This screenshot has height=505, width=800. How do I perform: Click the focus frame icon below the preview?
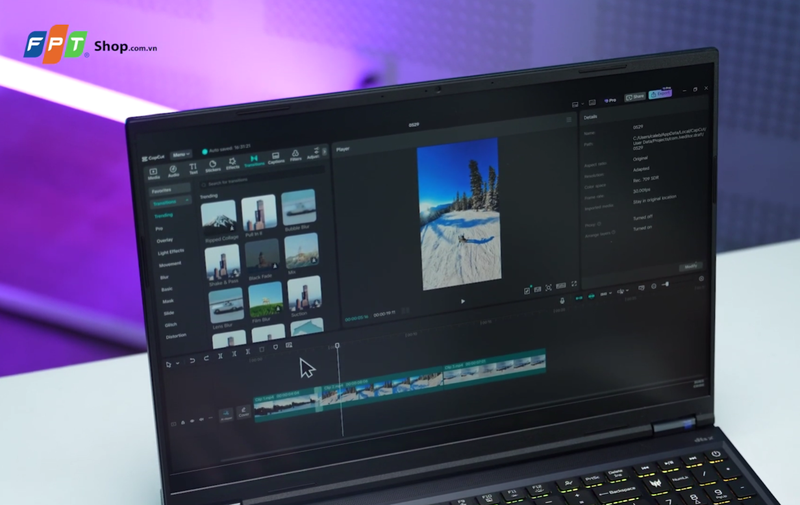(x=548, y=288)
